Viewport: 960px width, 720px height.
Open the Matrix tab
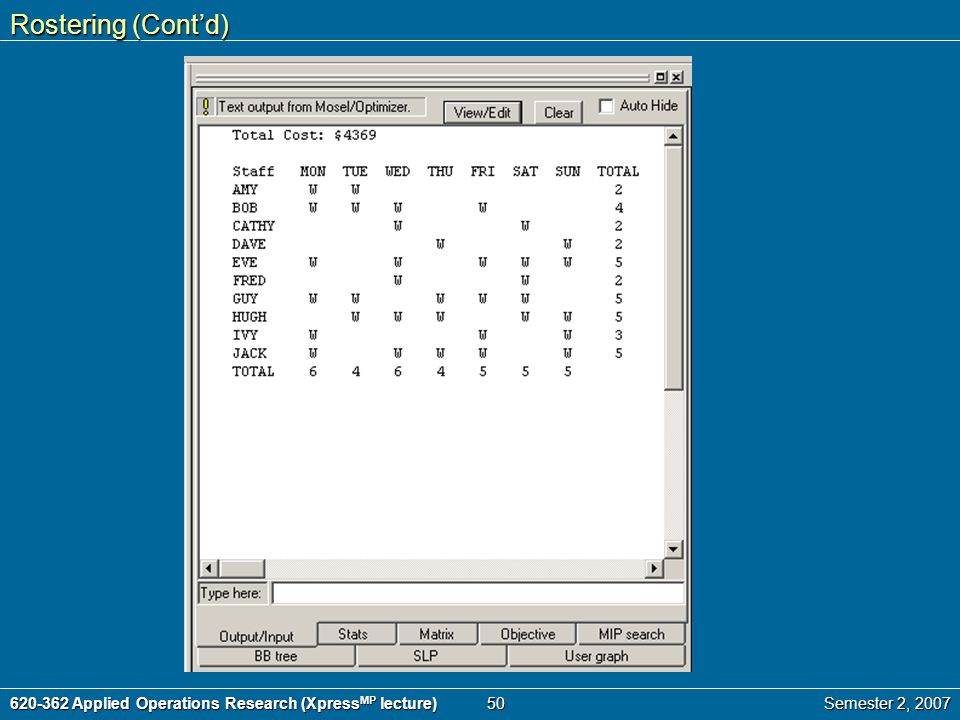tap(437, 634)
